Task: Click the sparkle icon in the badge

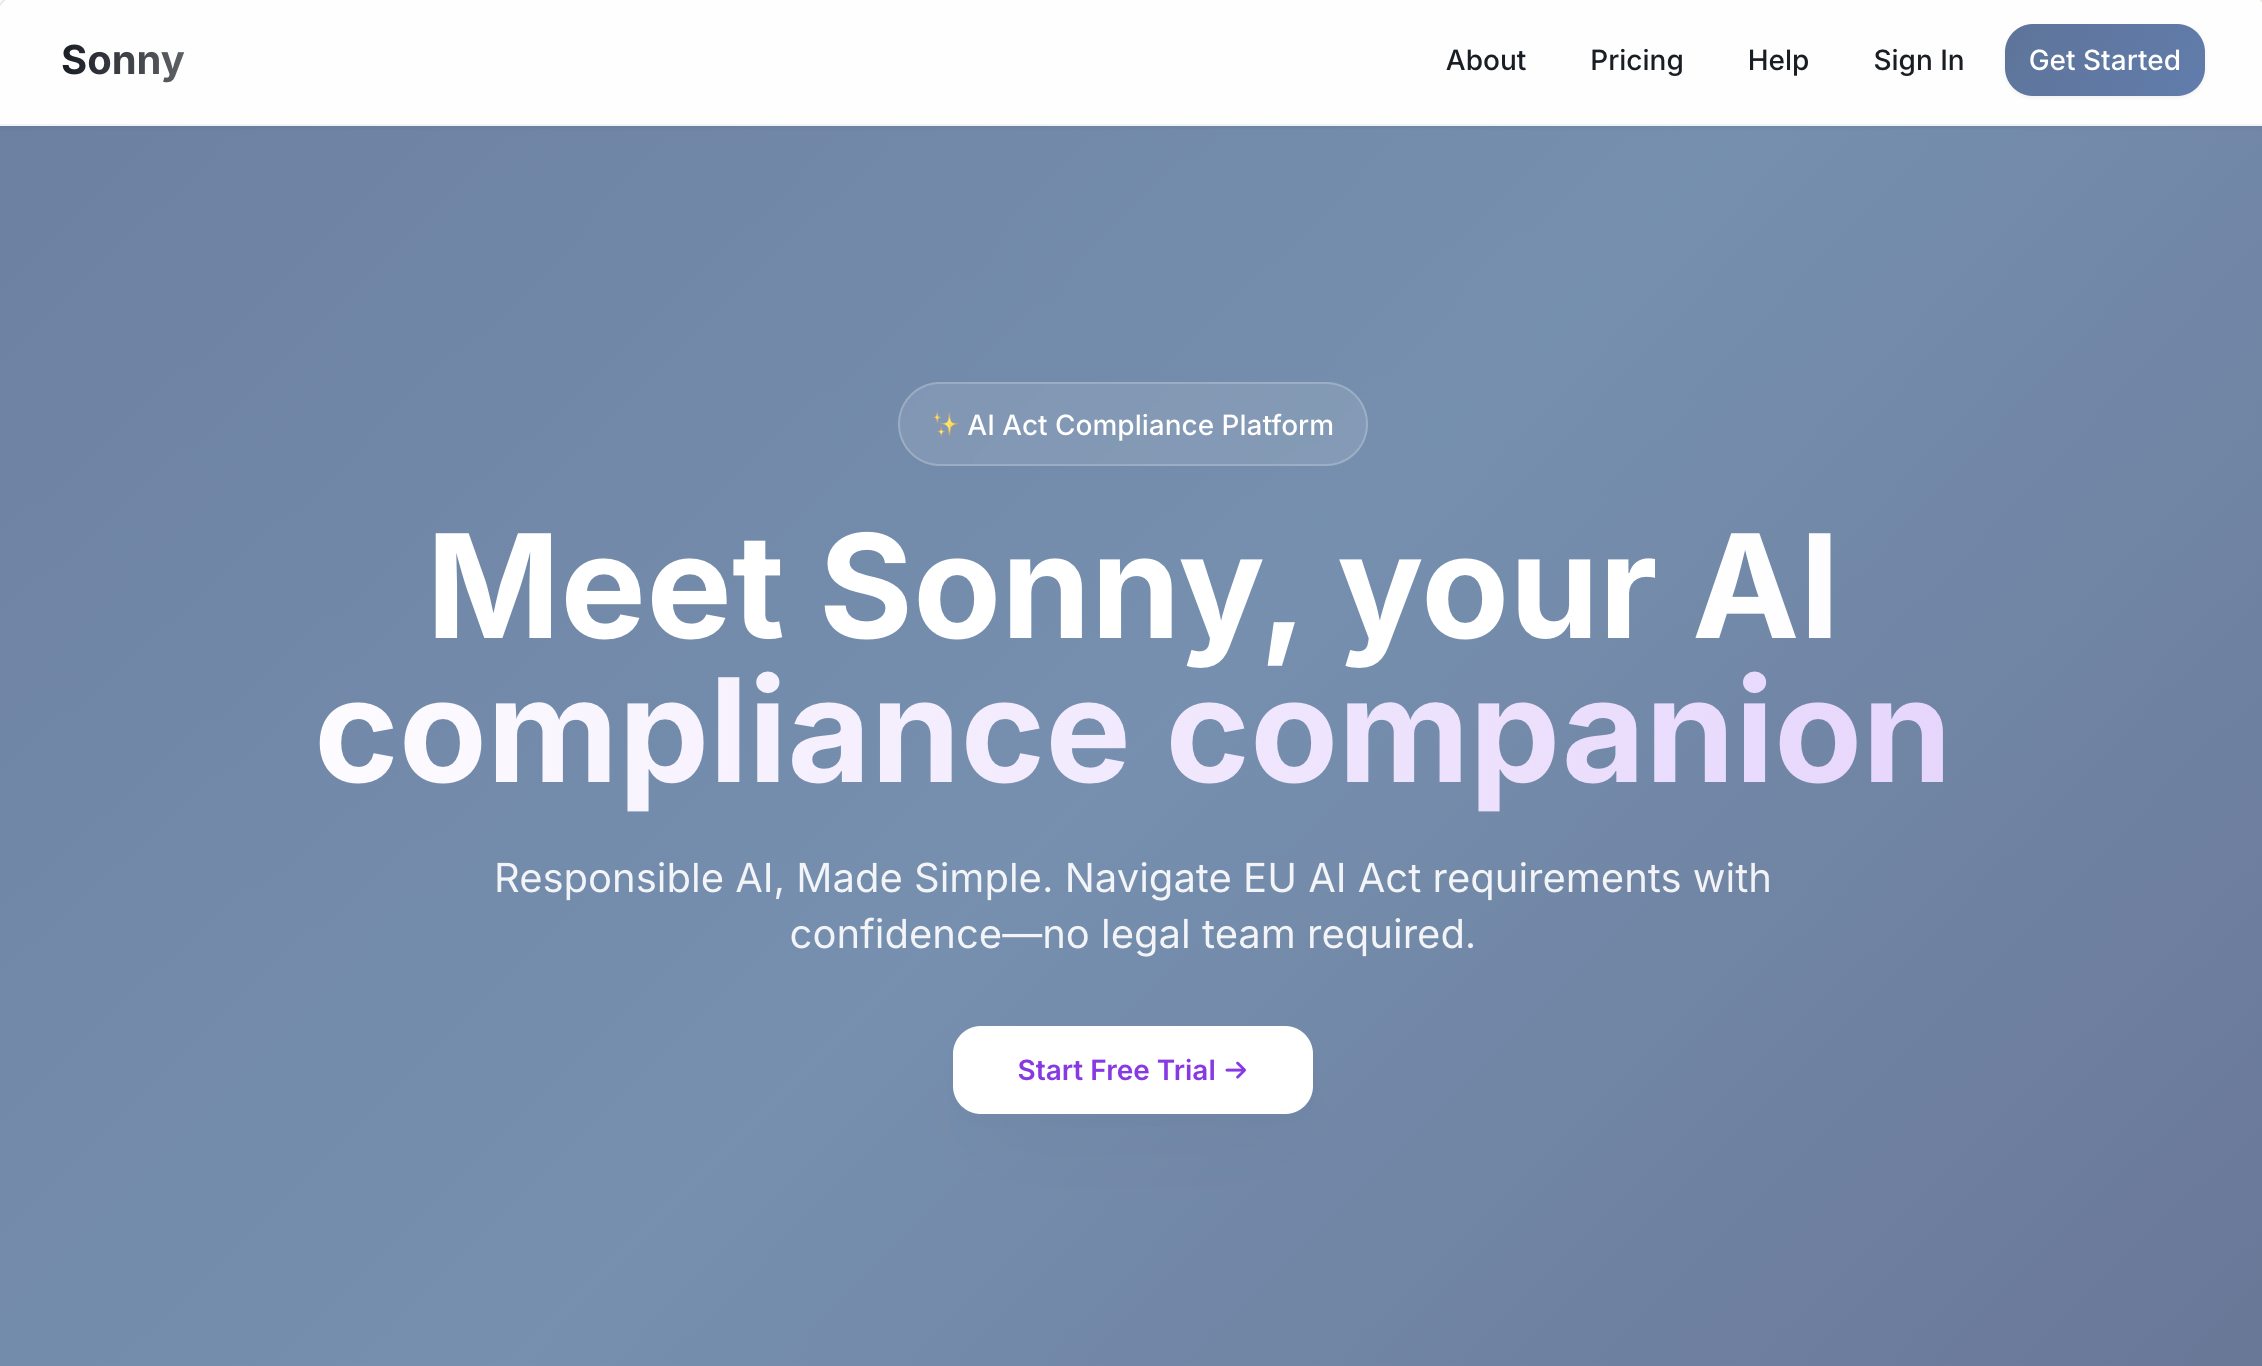Action: point(944,425)
